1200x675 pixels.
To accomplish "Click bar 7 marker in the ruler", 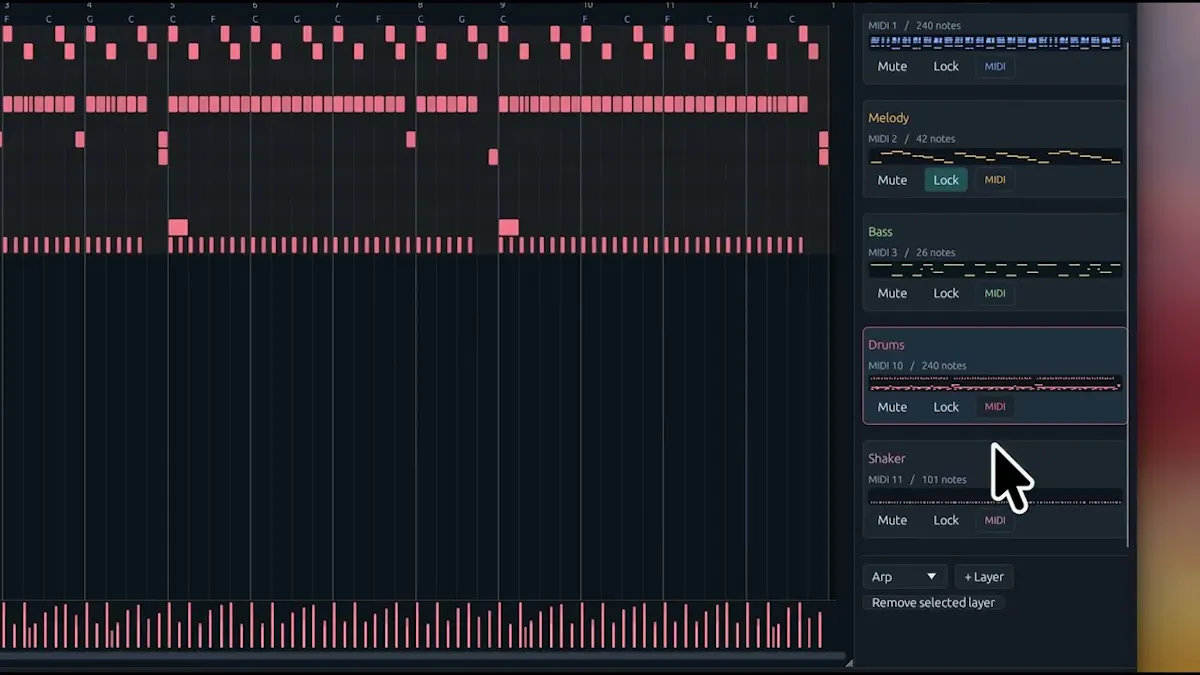I will coord(337,5).
